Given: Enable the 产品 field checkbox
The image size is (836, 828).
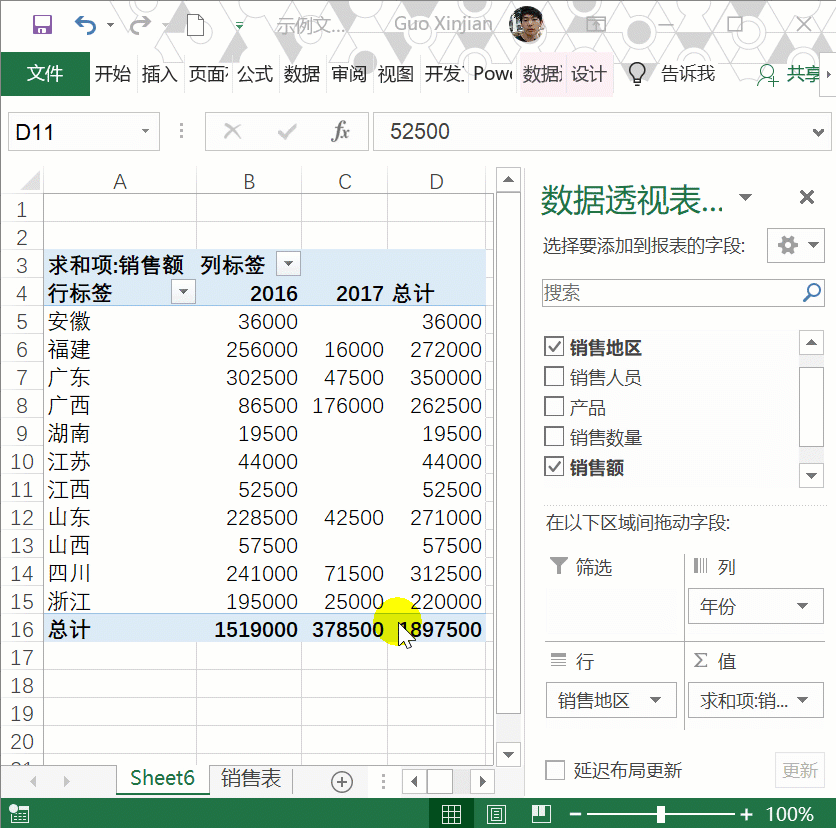Looking at the screenshot, I should pyautogui.click(x=553, y=407).
